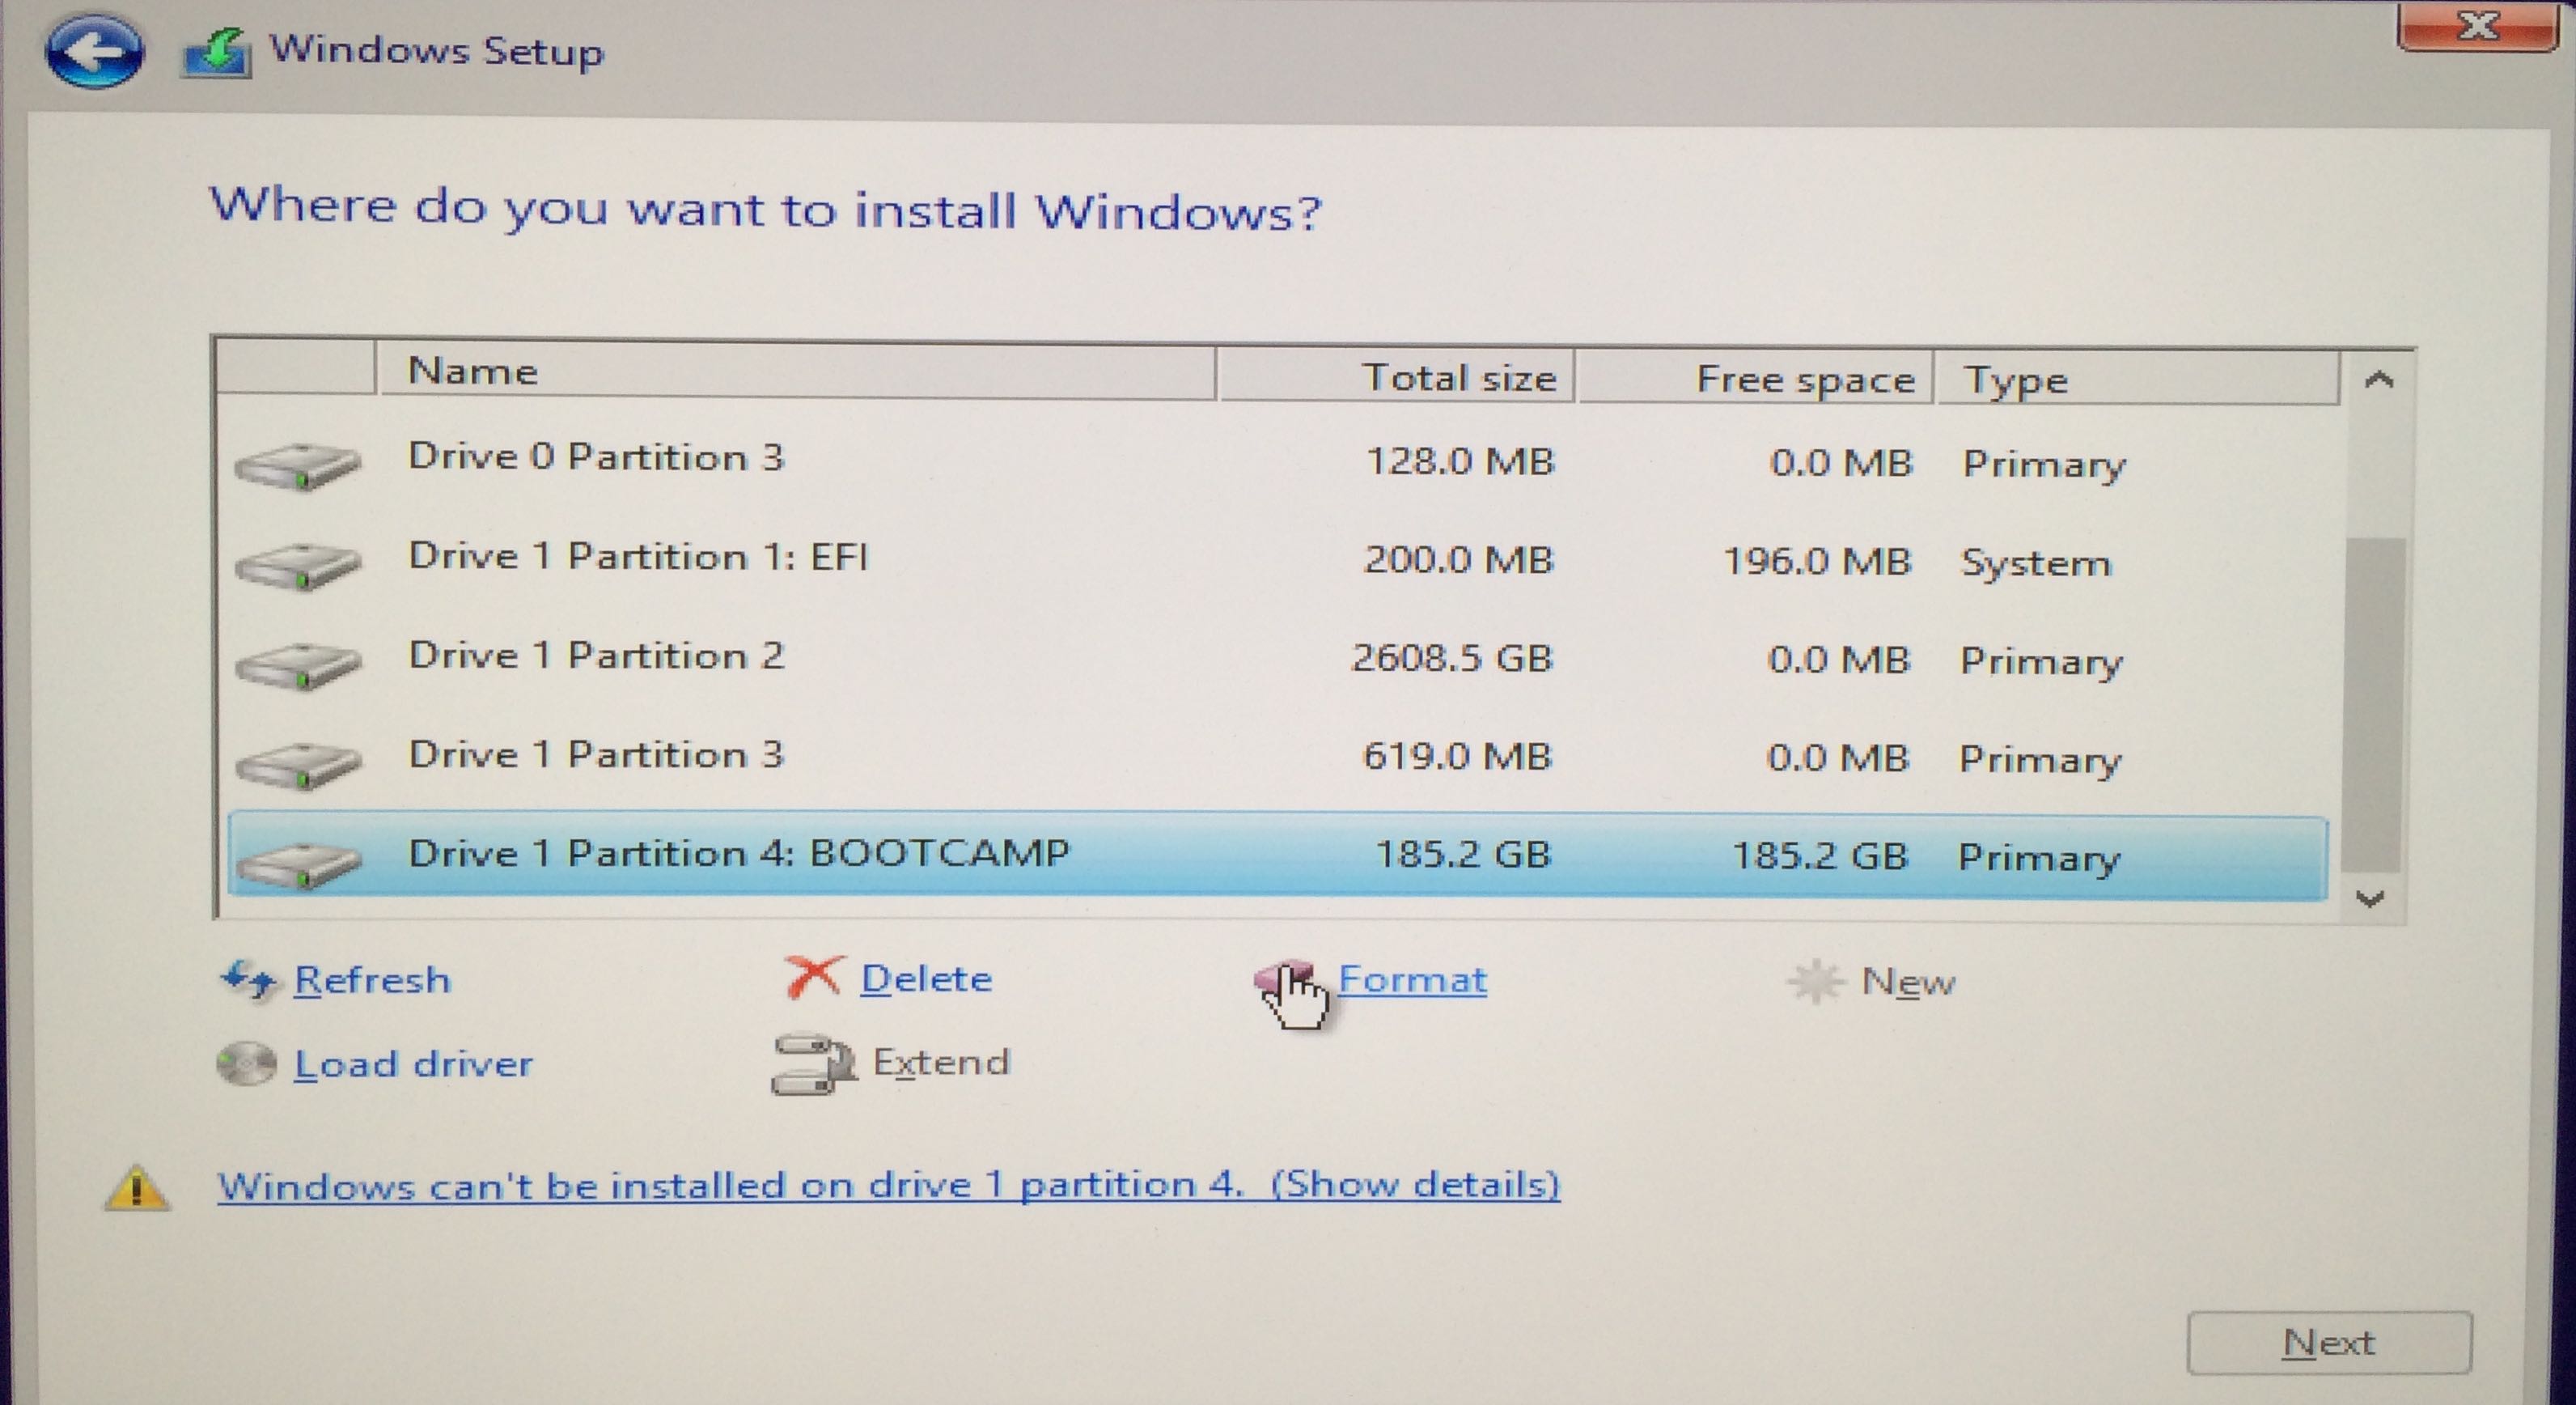
Task: Click the Load driver disc icon
Action: point(246,1063)
